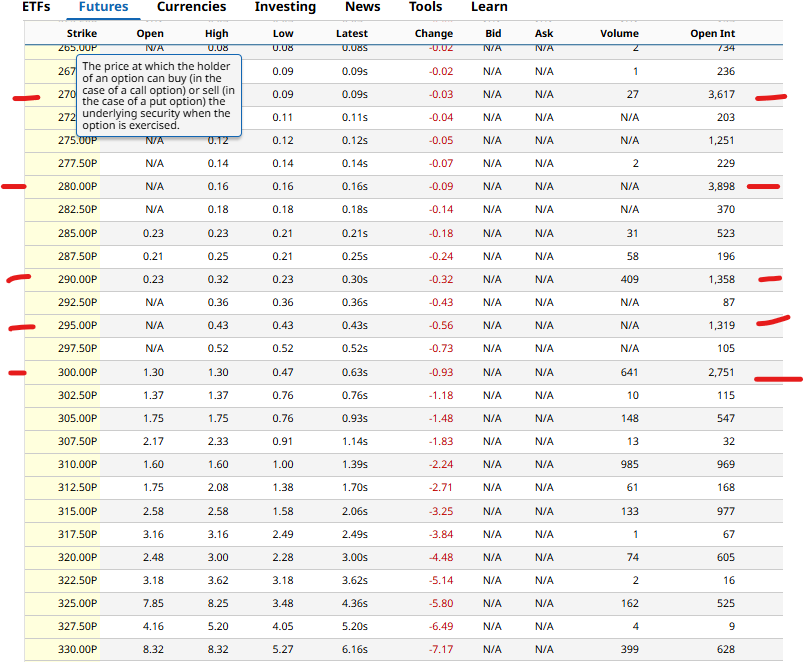Click volume 641 in 300.00P row
Screen dimensions: 804x662
[630, 372]
